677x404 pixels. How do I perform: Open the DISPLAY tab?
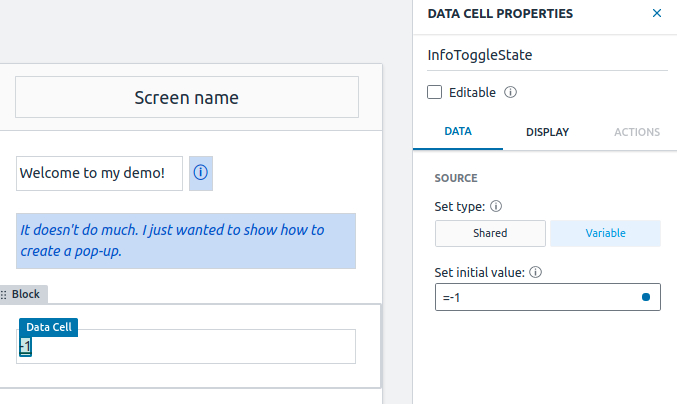(547, 132)
